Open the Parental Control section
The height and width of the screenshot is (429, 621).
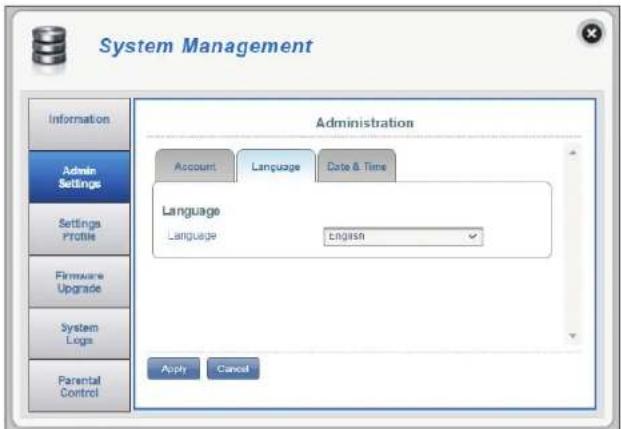(79, 386)
